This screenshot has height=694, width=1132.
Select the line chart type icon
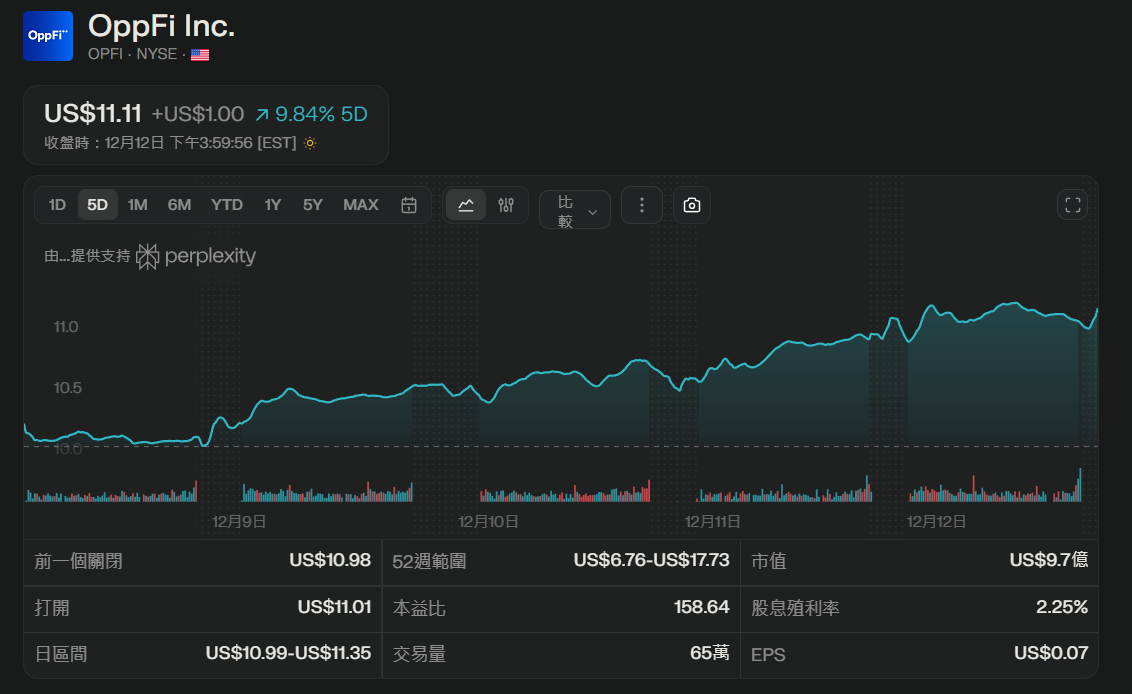[x=466, y=205]
